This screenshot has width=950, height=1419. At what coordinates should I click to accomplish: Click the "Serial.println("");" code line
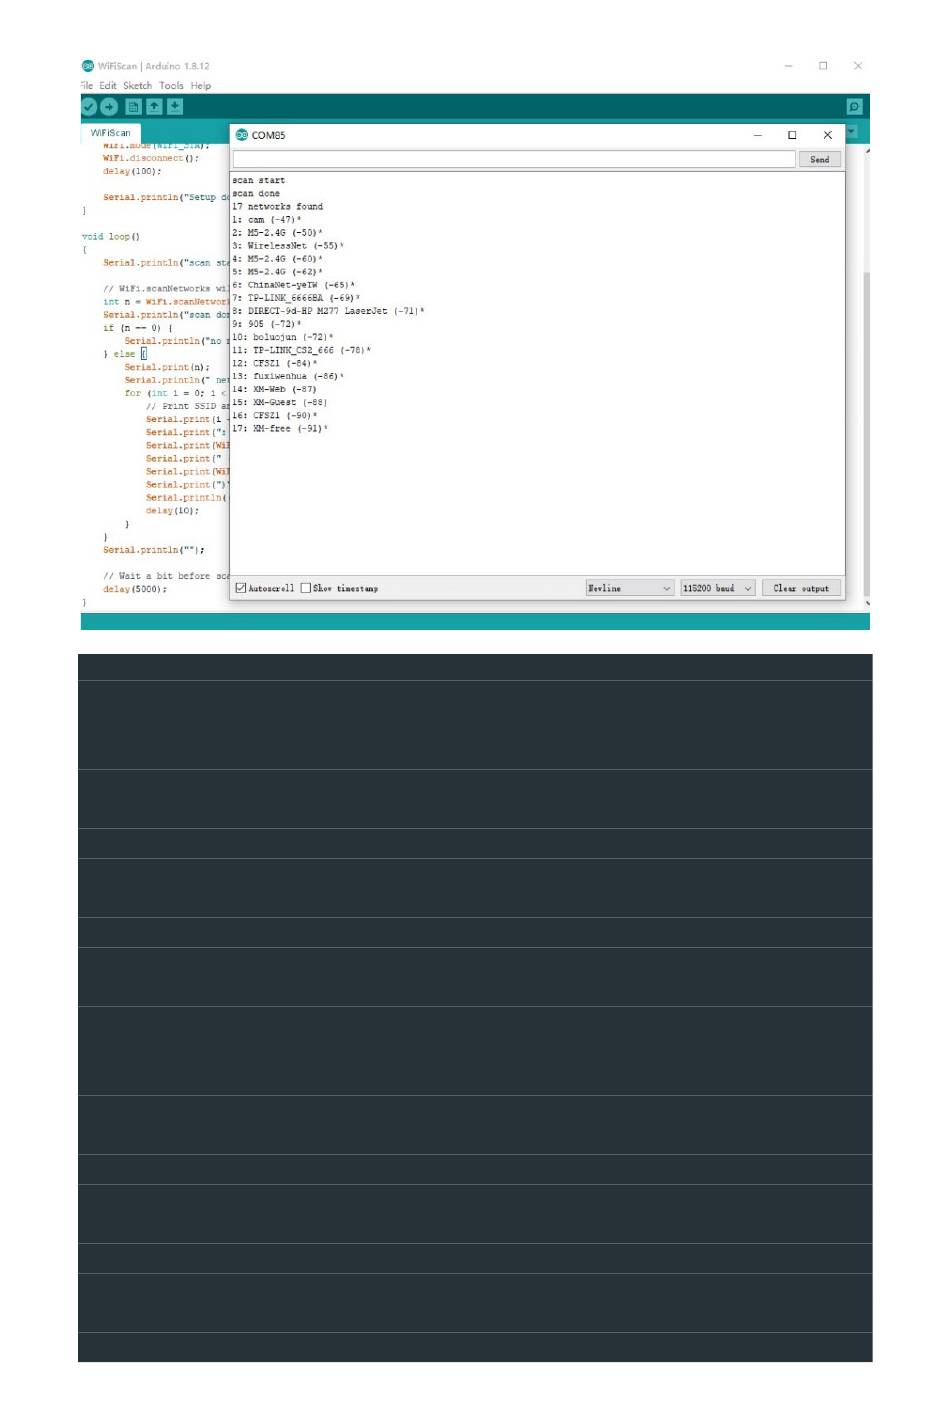point(154,550)
